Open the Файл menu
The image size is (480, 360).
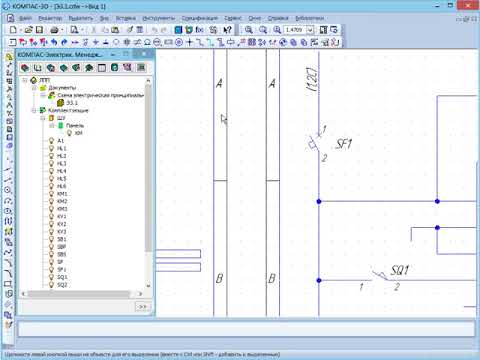pyautogui.click(x=25, y=18)
